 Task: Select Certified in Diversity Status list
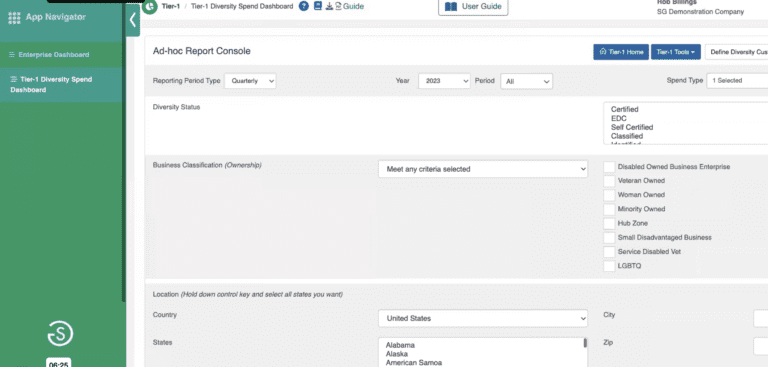tap(624, 109)
